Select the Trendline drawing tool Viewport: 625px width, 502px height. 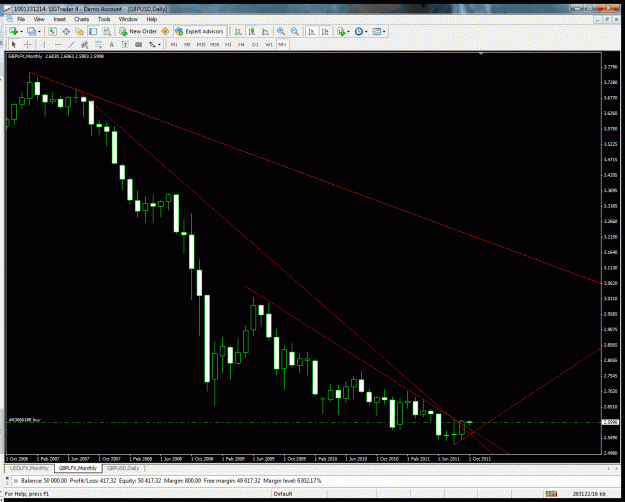pos(71,45)
